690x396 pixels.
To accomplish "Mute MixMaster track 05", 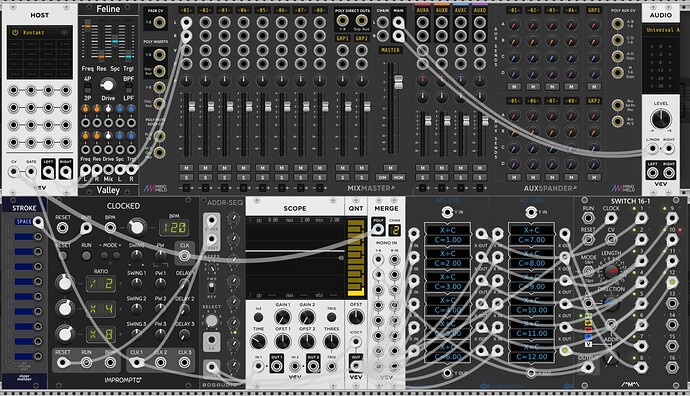I will click(262, 168).
